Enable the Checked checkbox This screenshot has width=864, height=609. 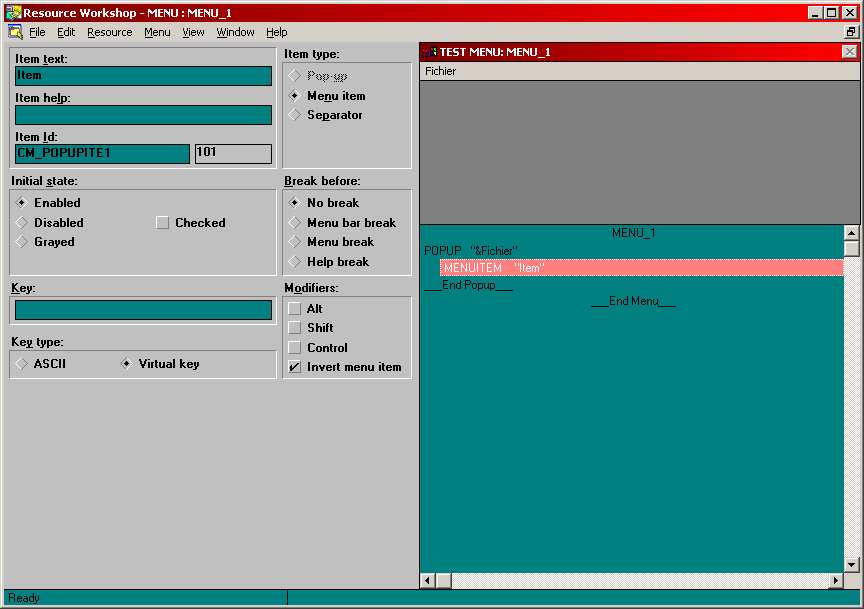click(163, 223)
